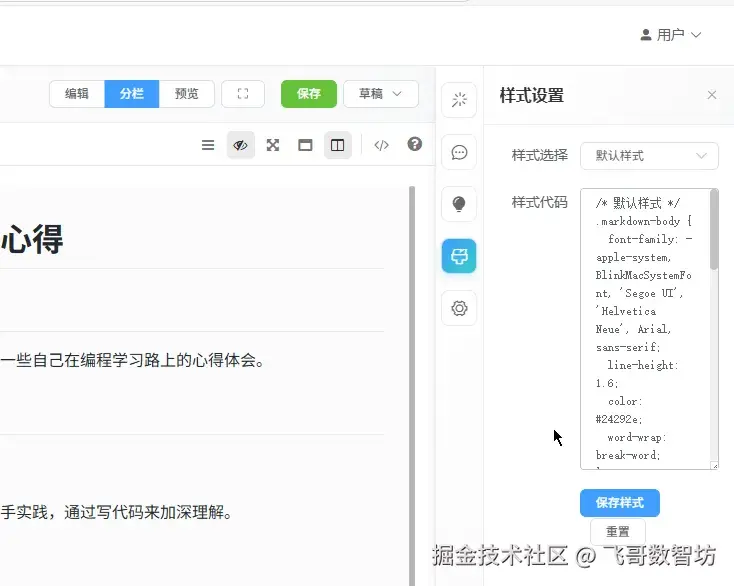Click the 样式设置 panel title

[531, 95]
